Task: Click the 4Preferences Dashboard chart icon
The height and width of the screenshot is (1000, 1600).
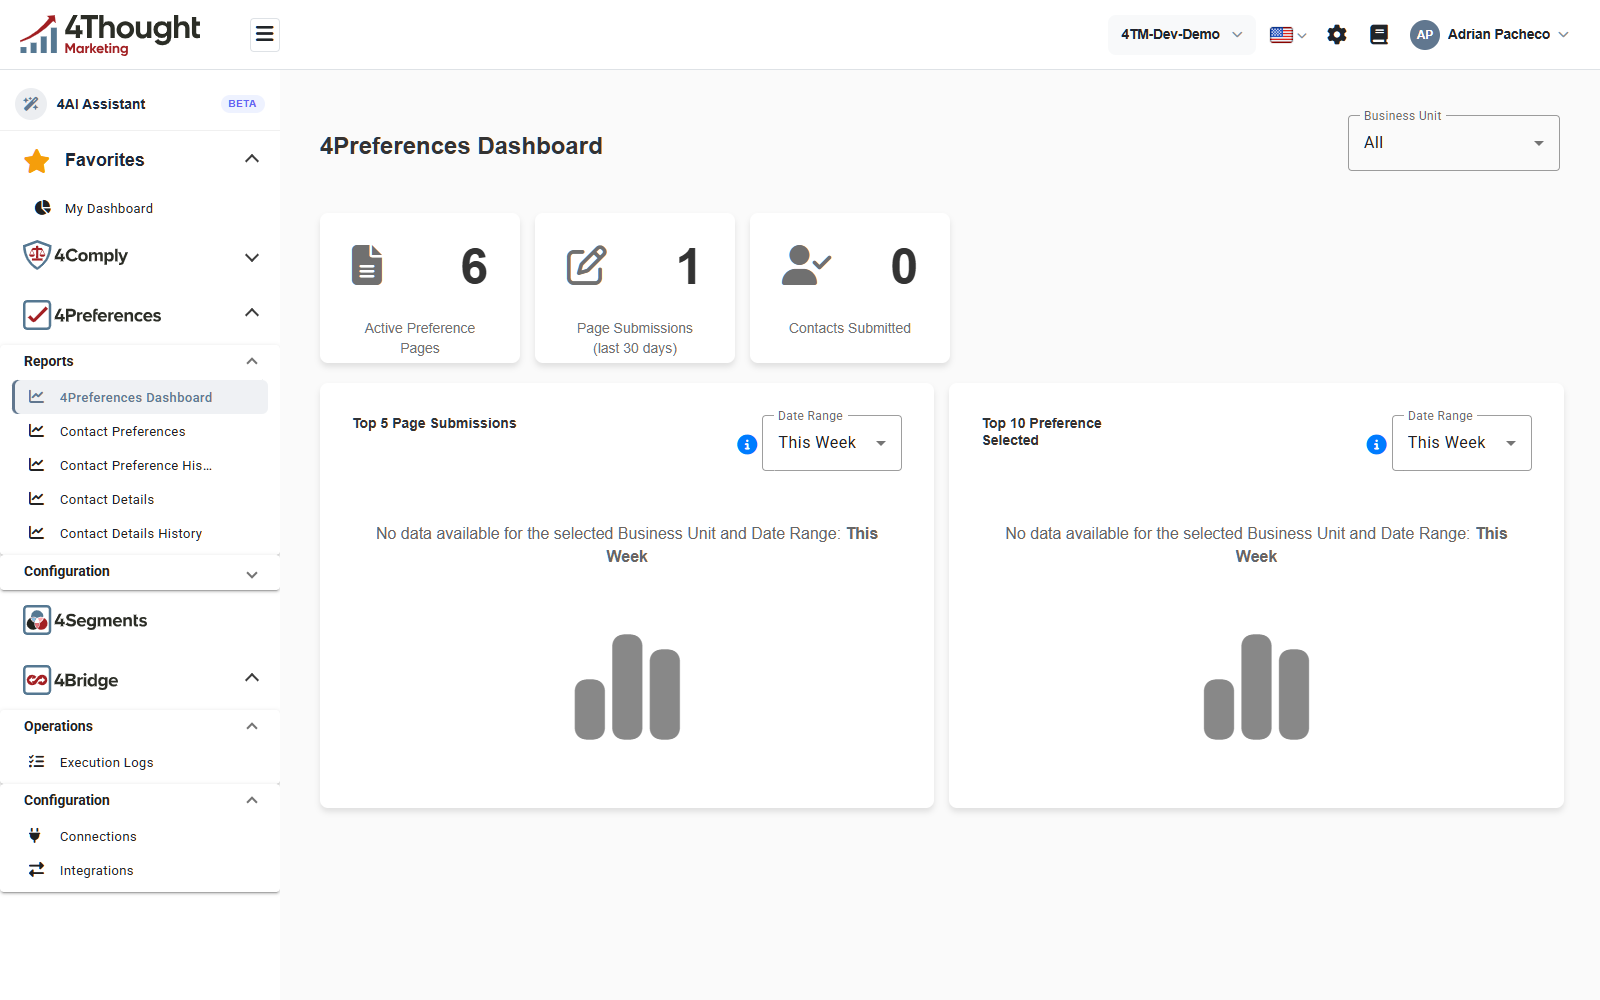Action: (x=37, y=397)
